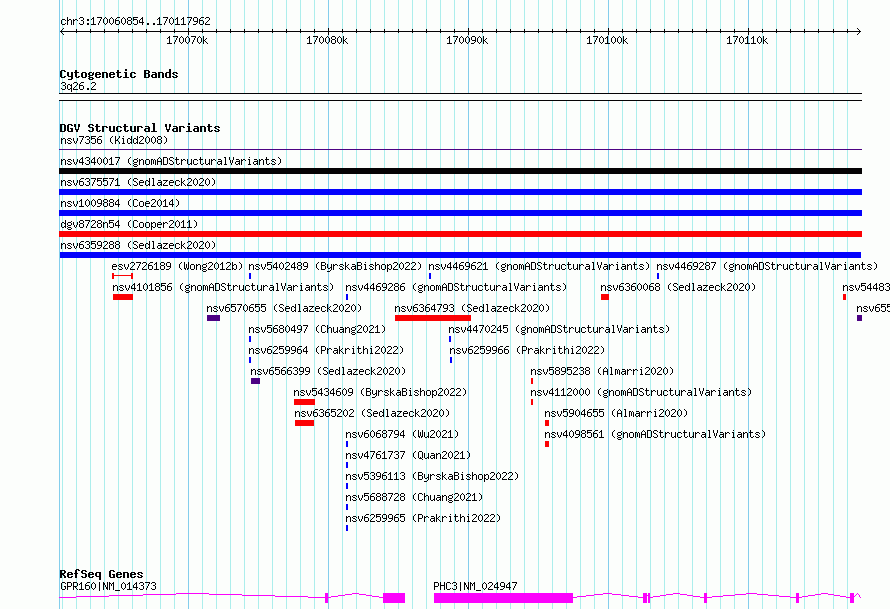Screen dimensions: 890x609
Task: Click the 170090k ruler position
Action: pos(467,40)
